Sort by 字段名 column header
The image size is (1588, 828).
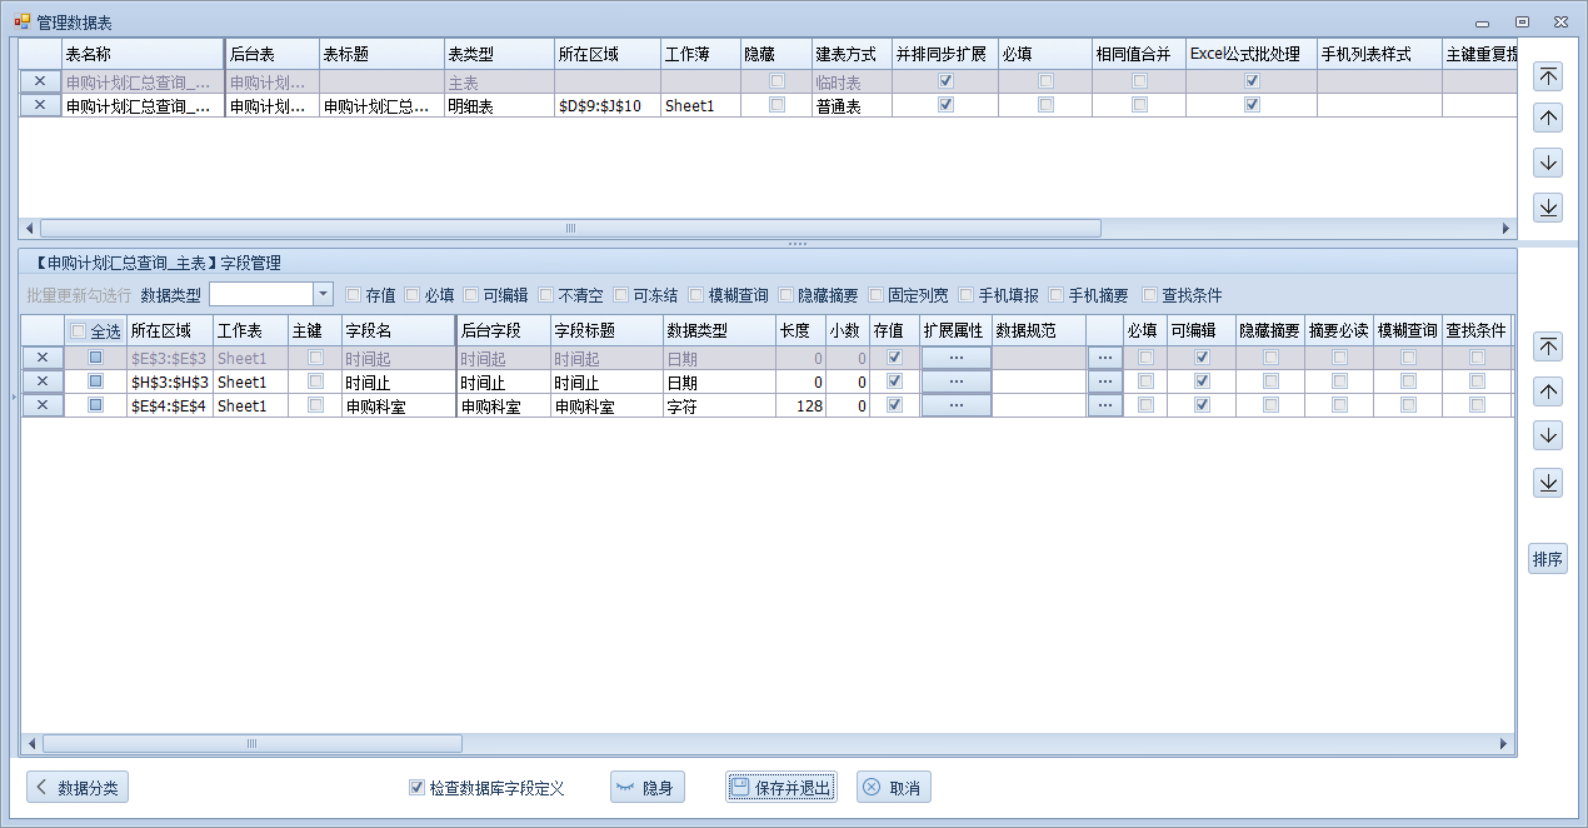tap(395, 331)
